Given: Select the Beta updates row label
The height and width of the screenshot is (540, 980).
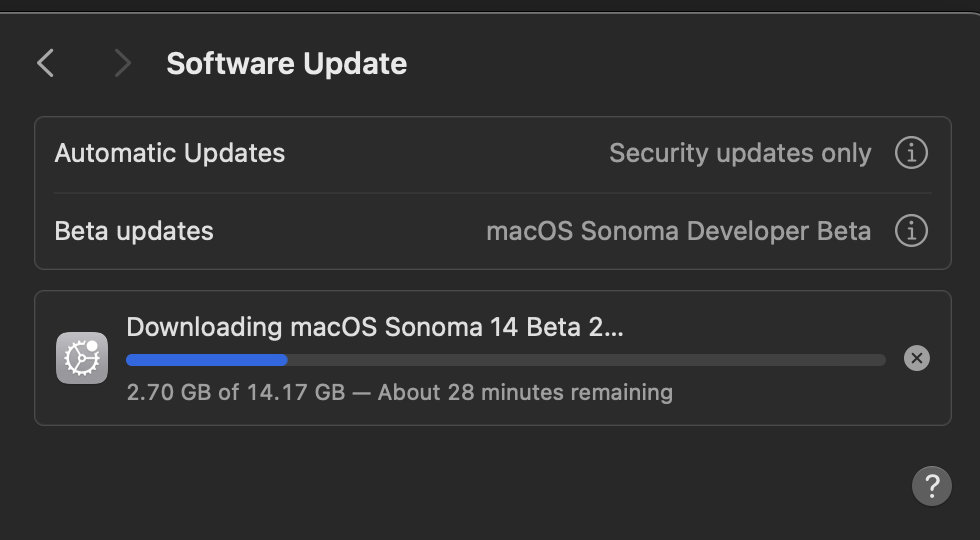Looking at the screenshot, I should coord(134,231).
